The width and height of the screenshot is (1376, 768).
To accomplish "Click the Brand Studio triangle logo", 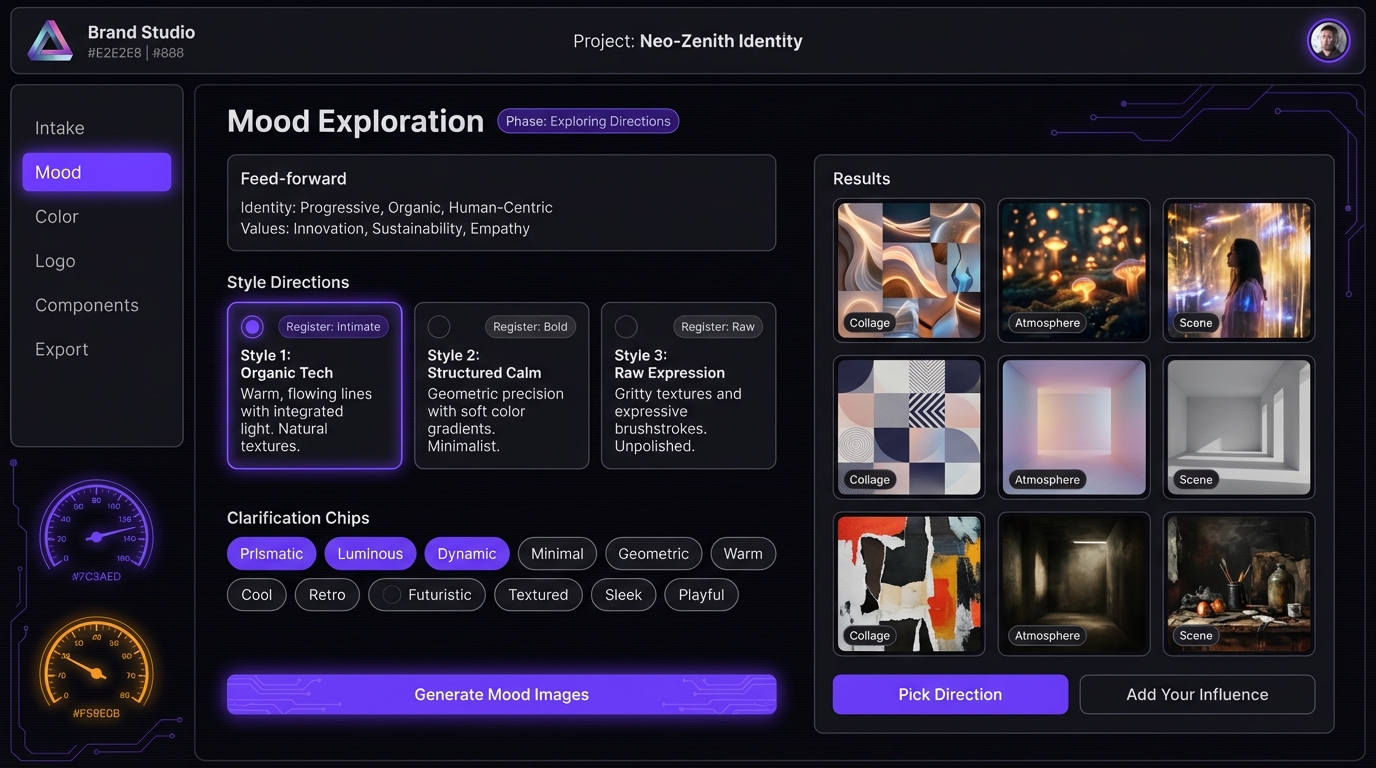I will (48, 40).
